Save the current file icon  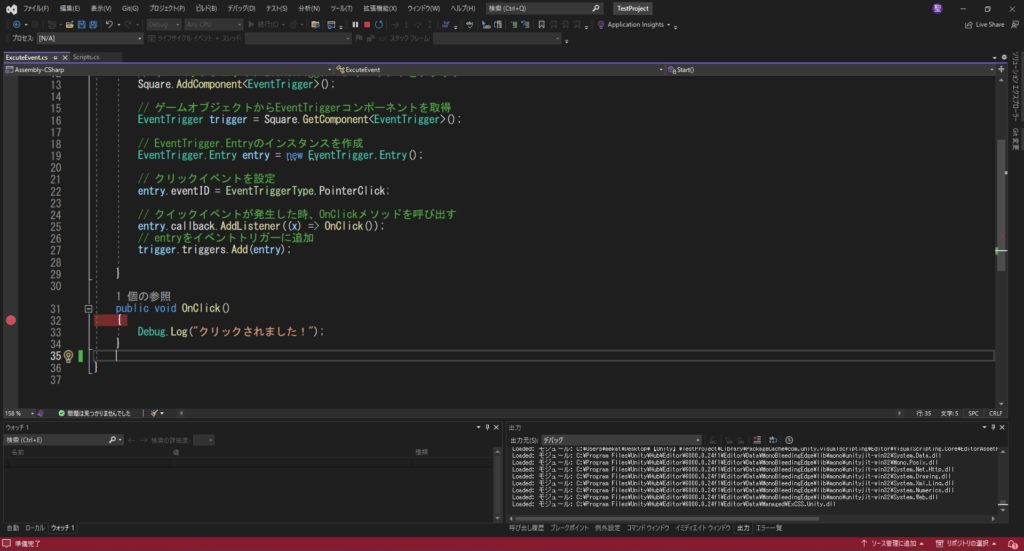(x=82, y=25)
